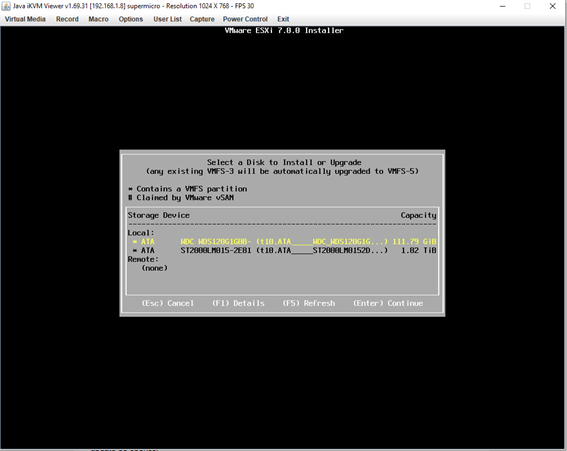Screen dimensions: 567x451
Task: Click the VMware ESXi 7.0.0 Installer title
Action: point(284,31)
